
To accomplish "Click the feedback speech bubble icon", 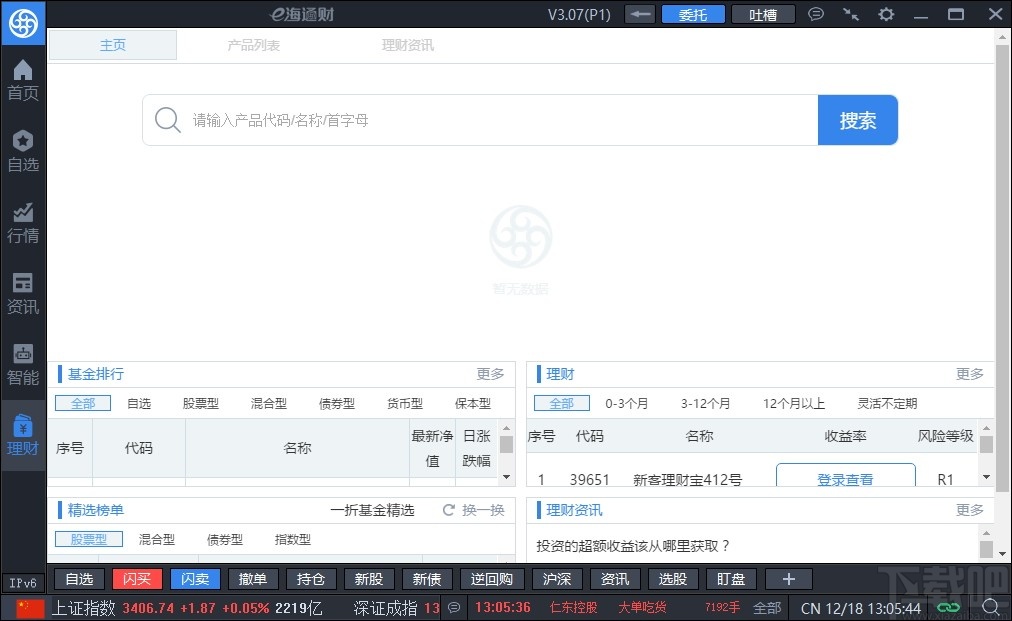I will [816, 14].
